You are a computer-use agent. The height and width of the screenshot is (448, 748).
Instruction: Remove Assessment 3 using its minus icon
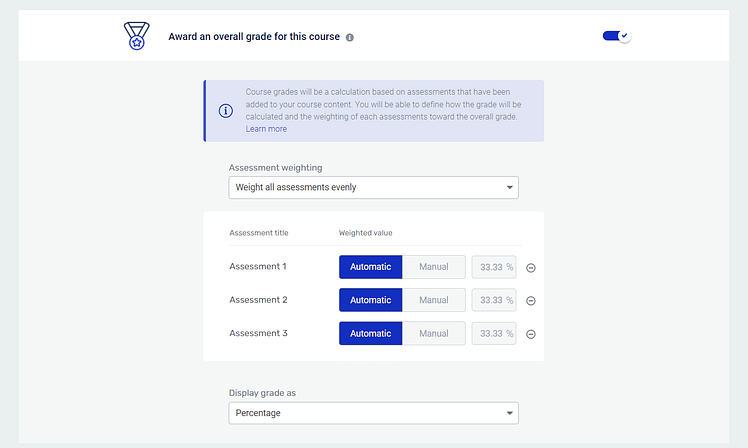531,334
